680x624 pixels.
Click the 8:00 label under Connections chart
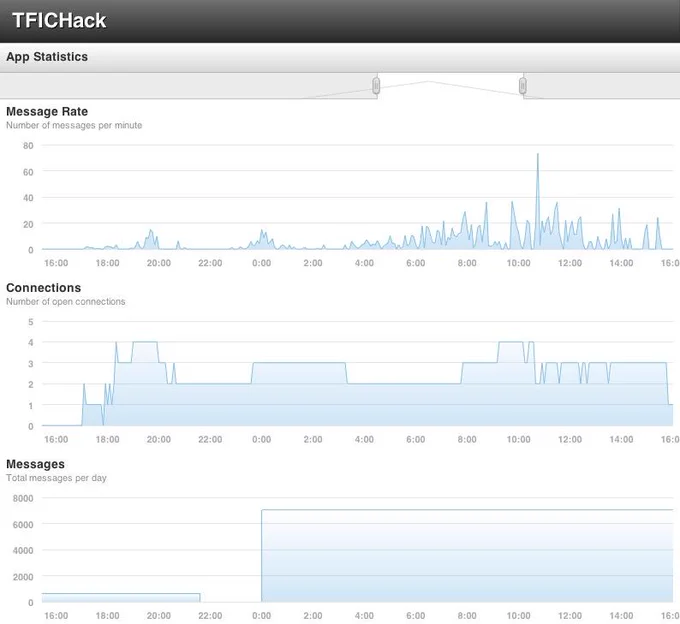(x=467, y=440)
